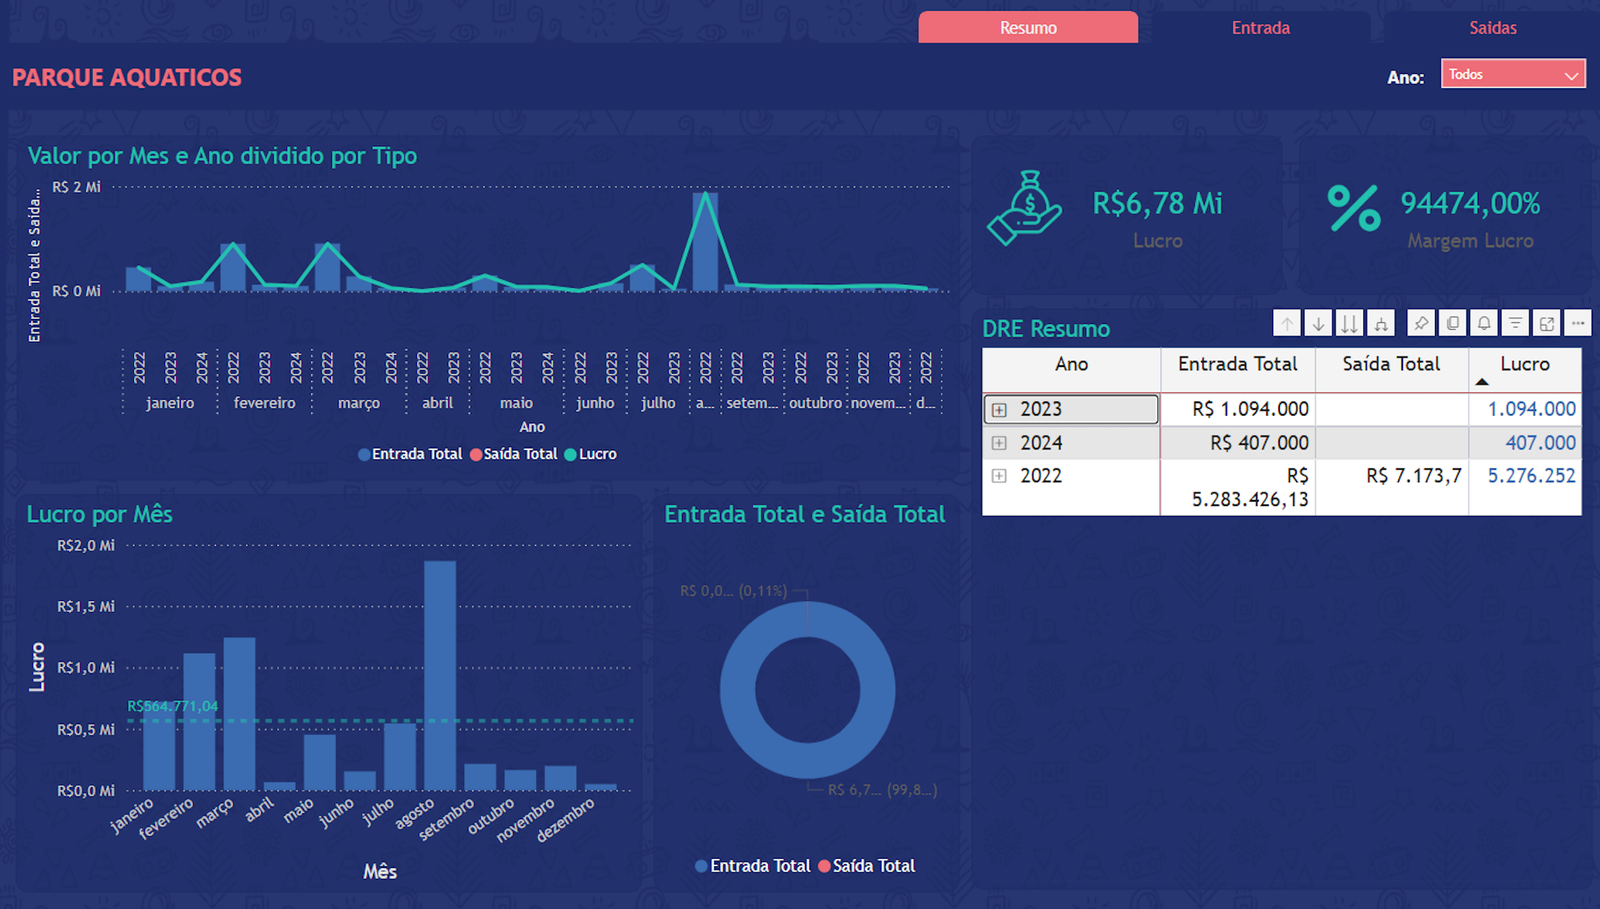Pin the DRE Resumo visual

1421,323
